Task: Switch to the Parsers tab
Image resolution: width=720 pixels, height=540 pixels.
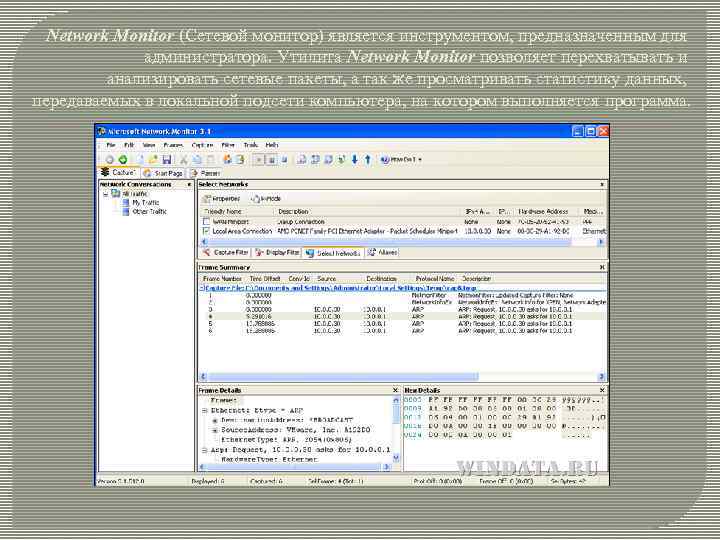Action: click(x=205, y=173)
